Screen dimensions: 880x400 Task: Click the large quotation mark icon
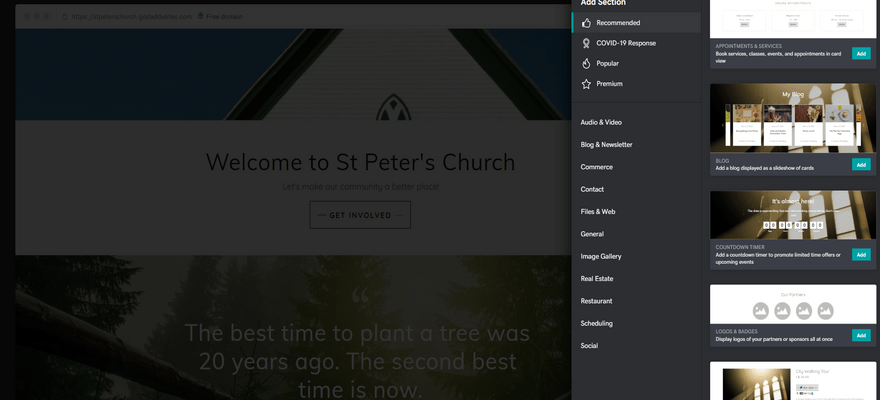(x=360, y=296)
